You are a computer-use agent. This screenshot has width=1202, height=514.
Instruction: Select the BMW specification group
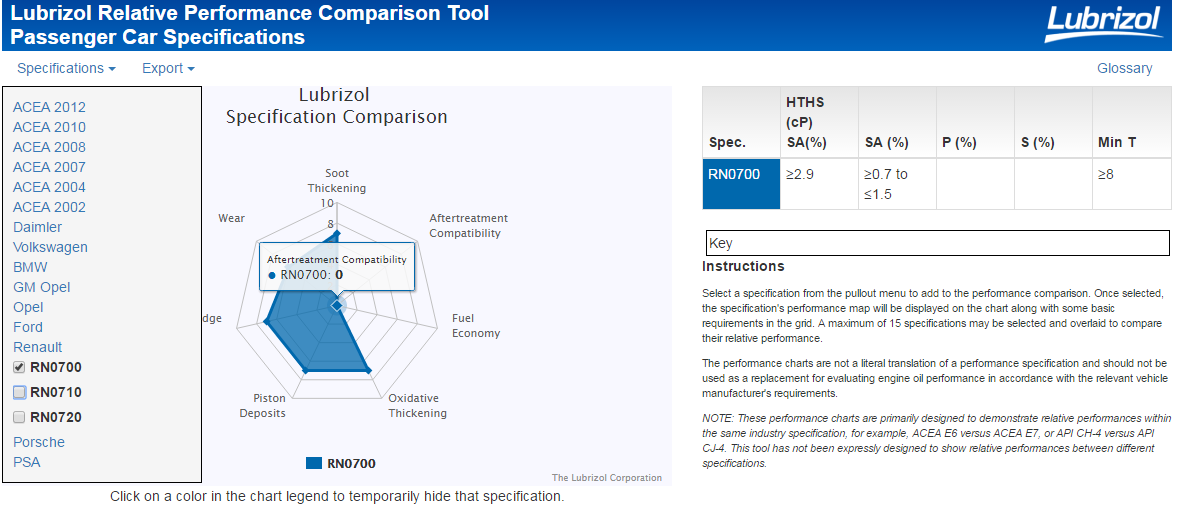(x=30, y=267)
